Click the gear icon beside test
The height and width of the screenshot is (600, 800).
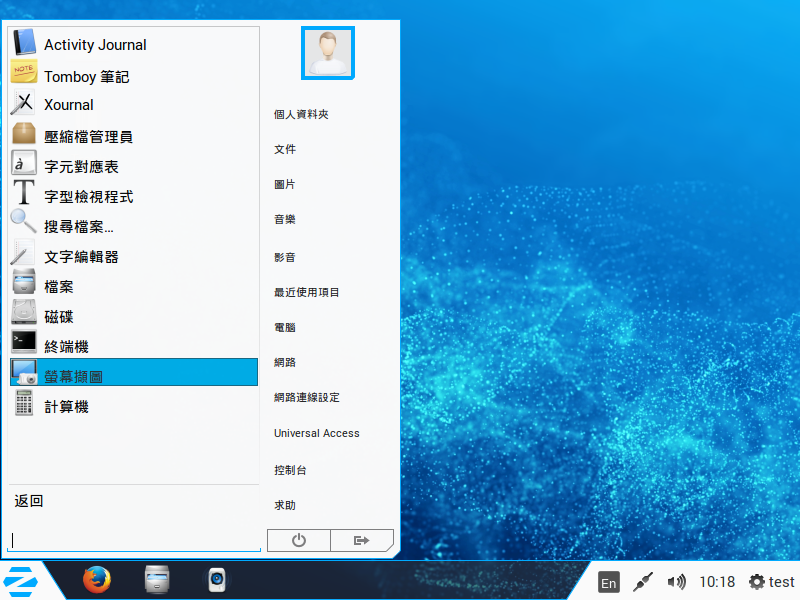(757, 582)
